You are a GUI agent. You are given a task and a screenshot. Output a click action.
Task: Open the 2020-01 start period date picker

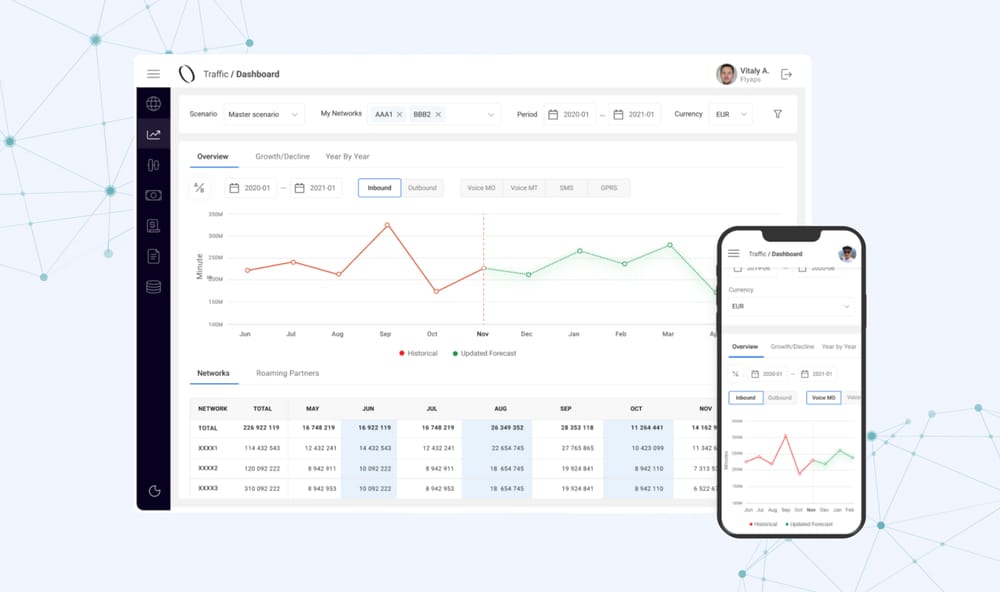[x=567, y=114]
